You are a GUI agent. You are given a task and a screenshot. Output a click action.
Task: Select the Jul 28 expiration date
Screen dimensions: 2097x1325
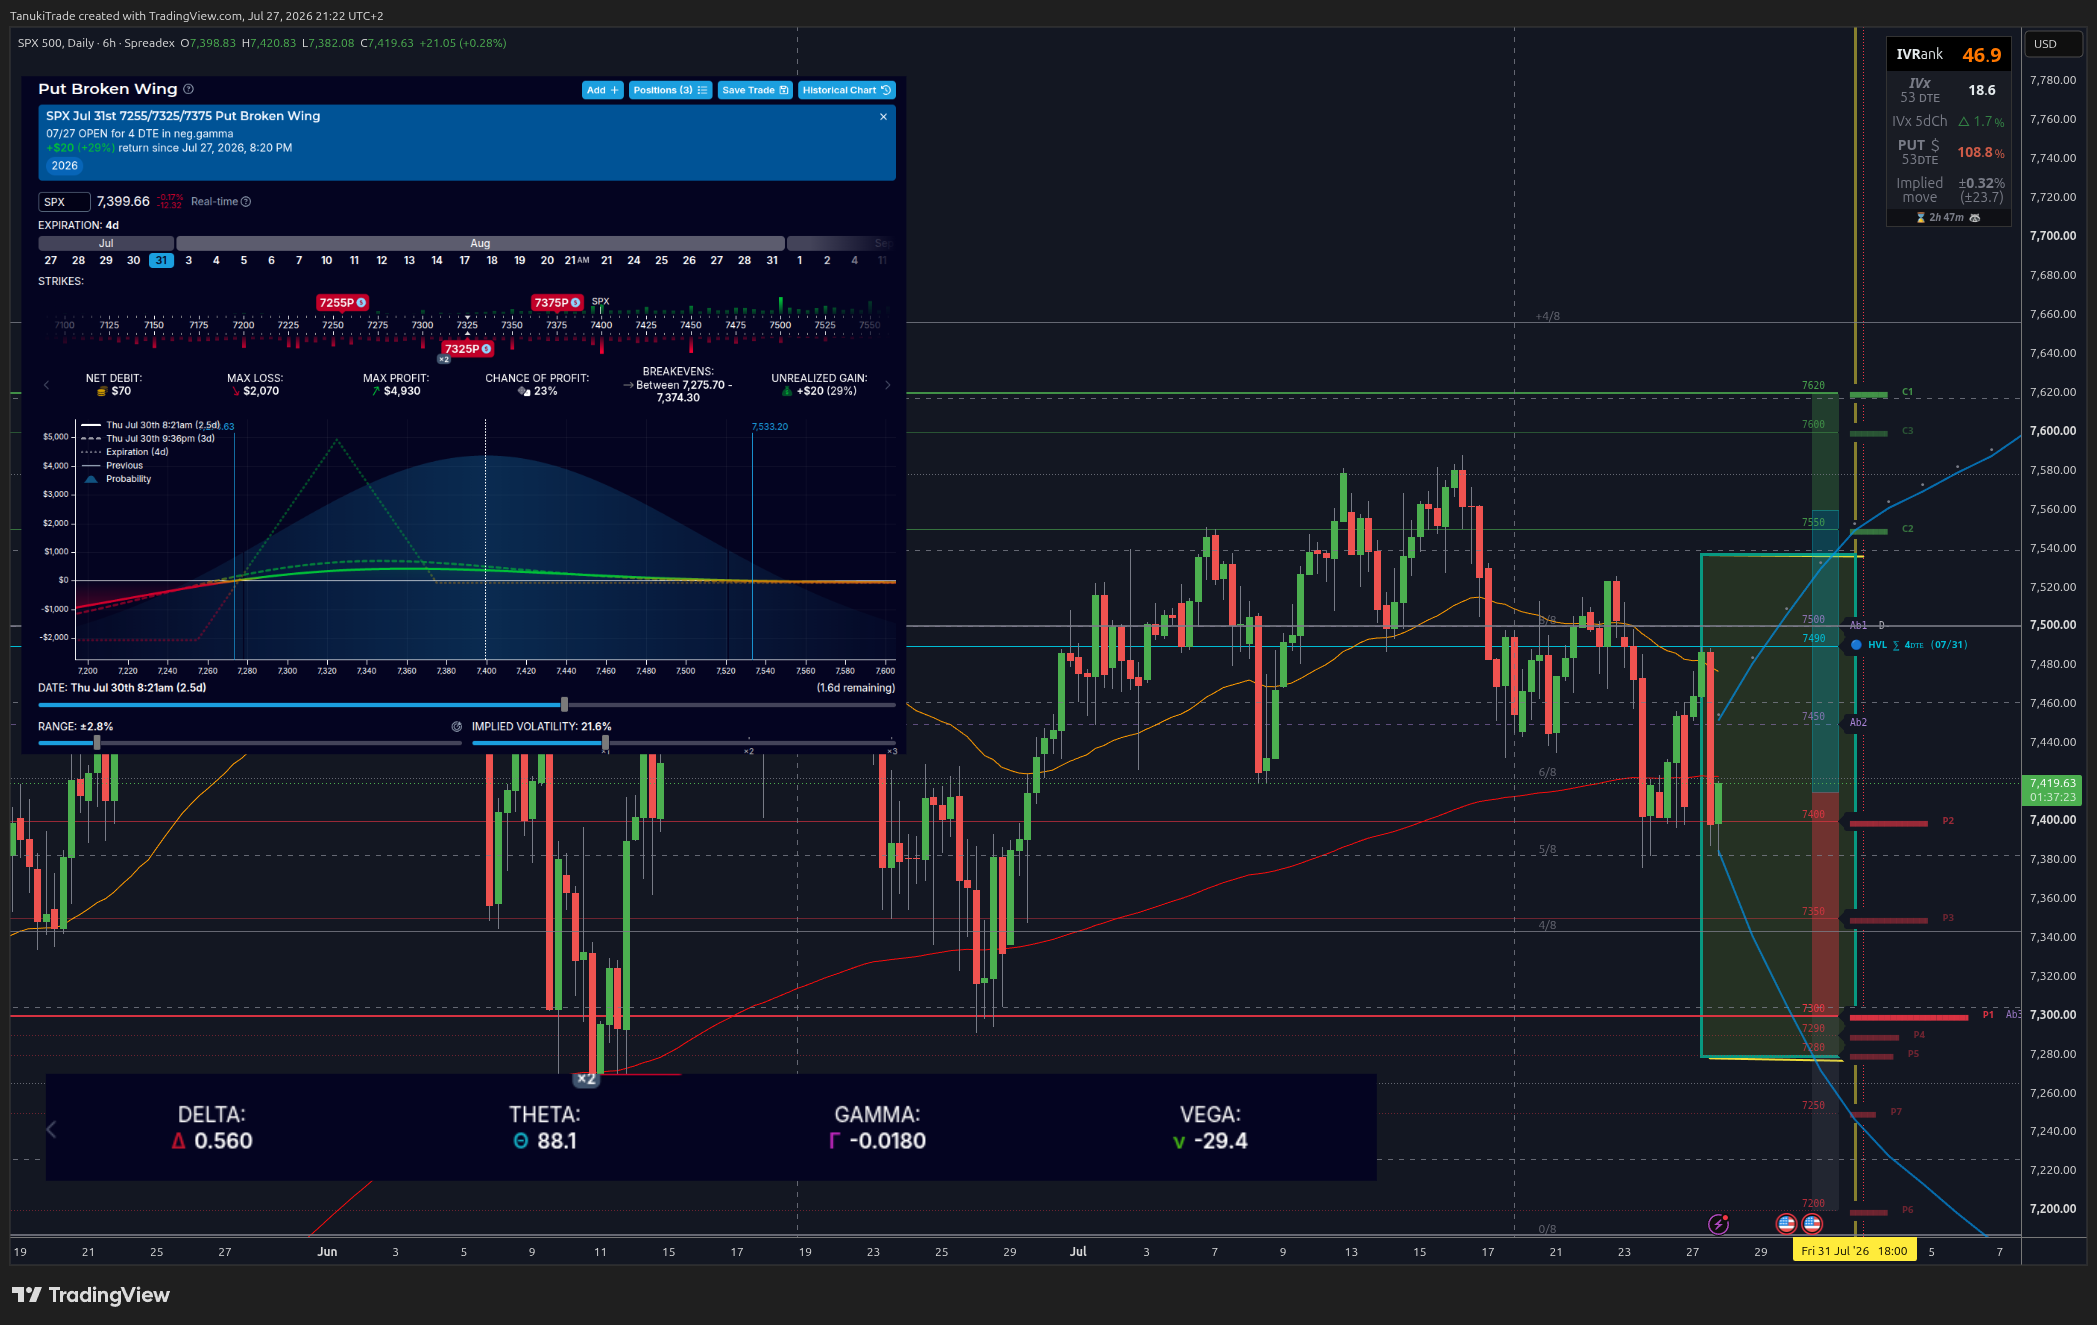[x=78, y=260]
